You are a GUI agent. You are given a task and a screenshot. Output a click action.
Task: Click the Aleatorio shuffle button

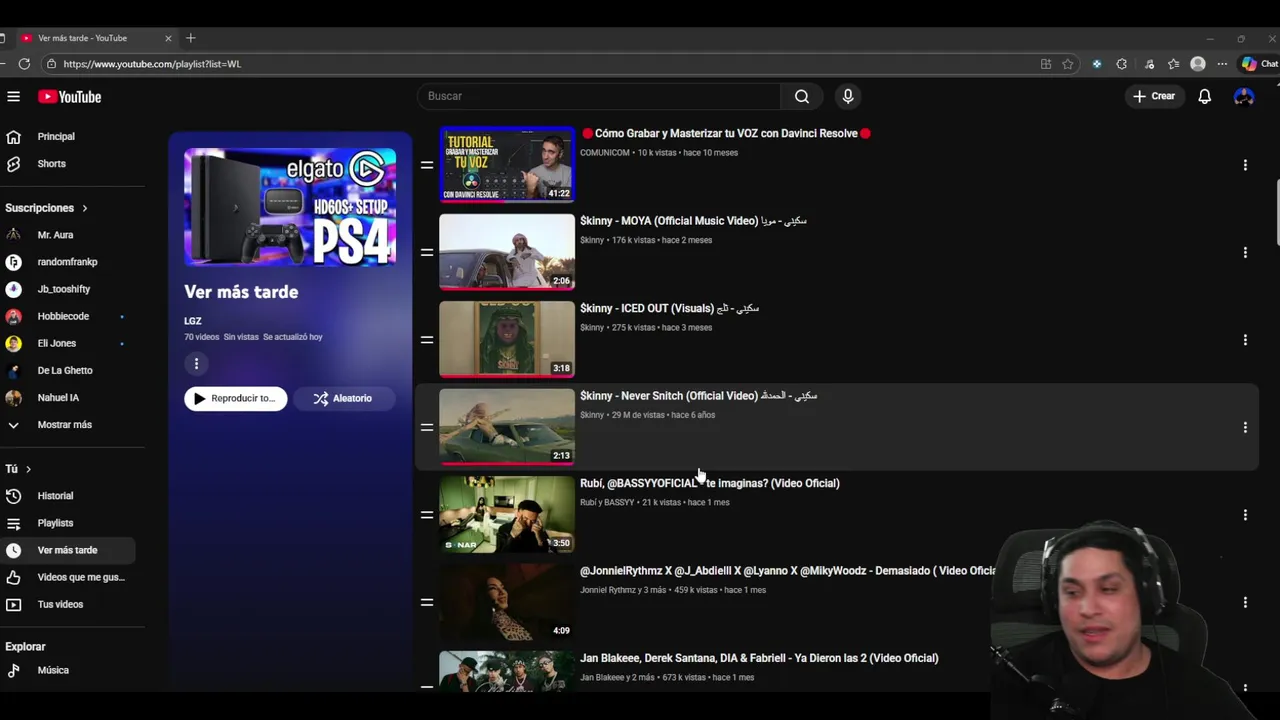click(343, 398)
